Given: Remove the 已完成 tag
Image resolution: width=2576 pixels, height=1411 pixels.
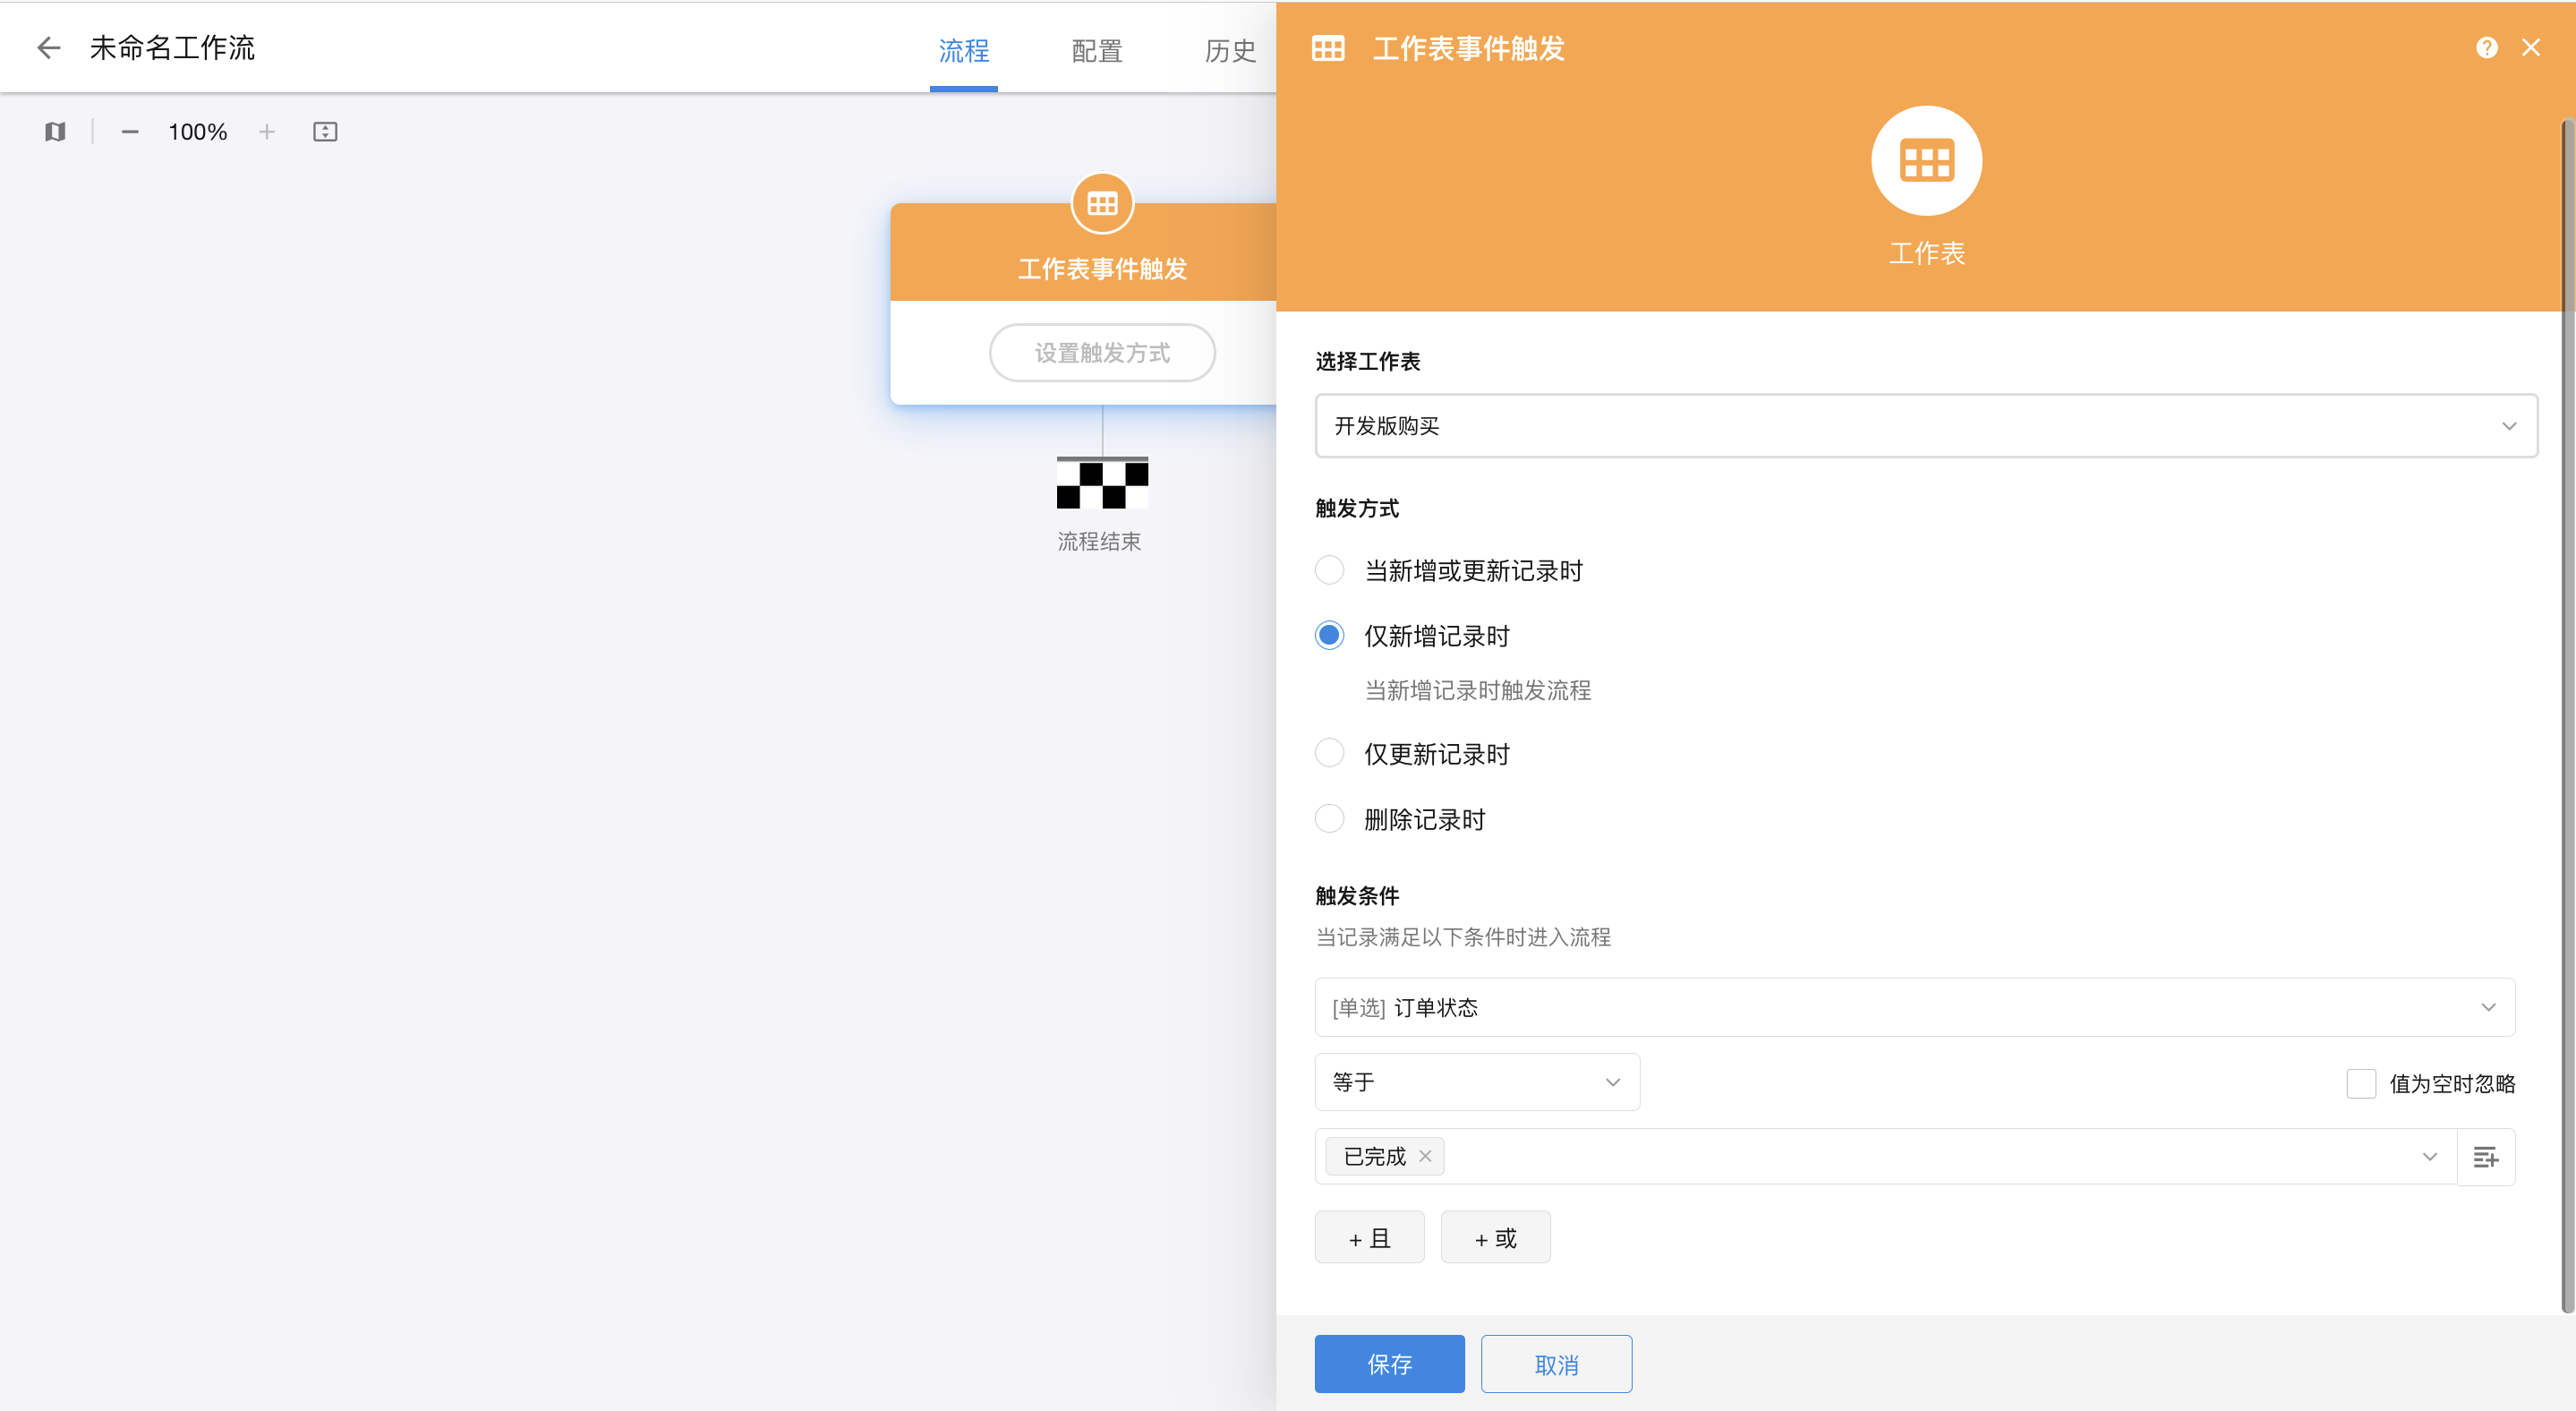Looking at the screenshot, I should click(1425, 1156).
